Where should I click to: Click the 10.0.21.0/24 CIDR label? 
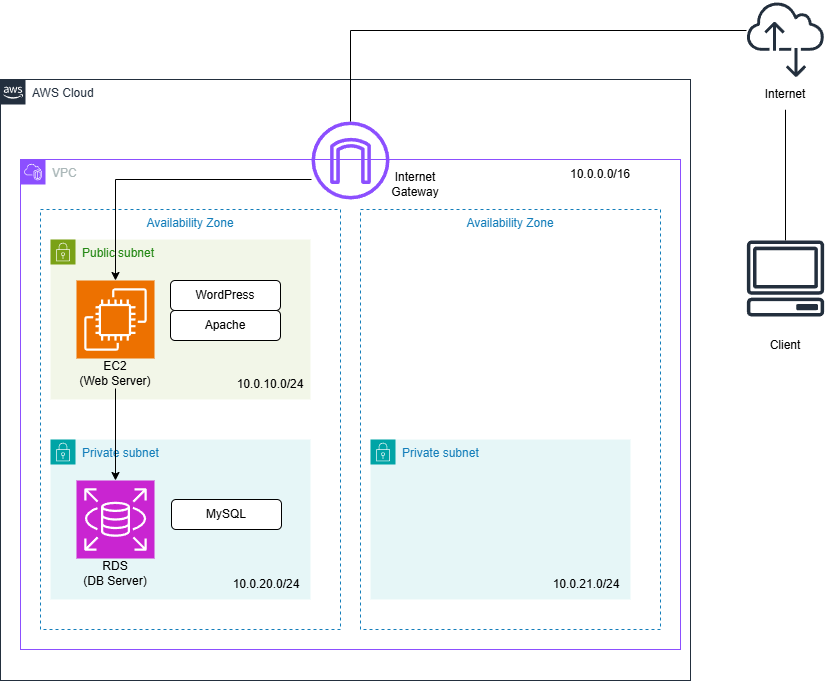(x=586, y=584)
